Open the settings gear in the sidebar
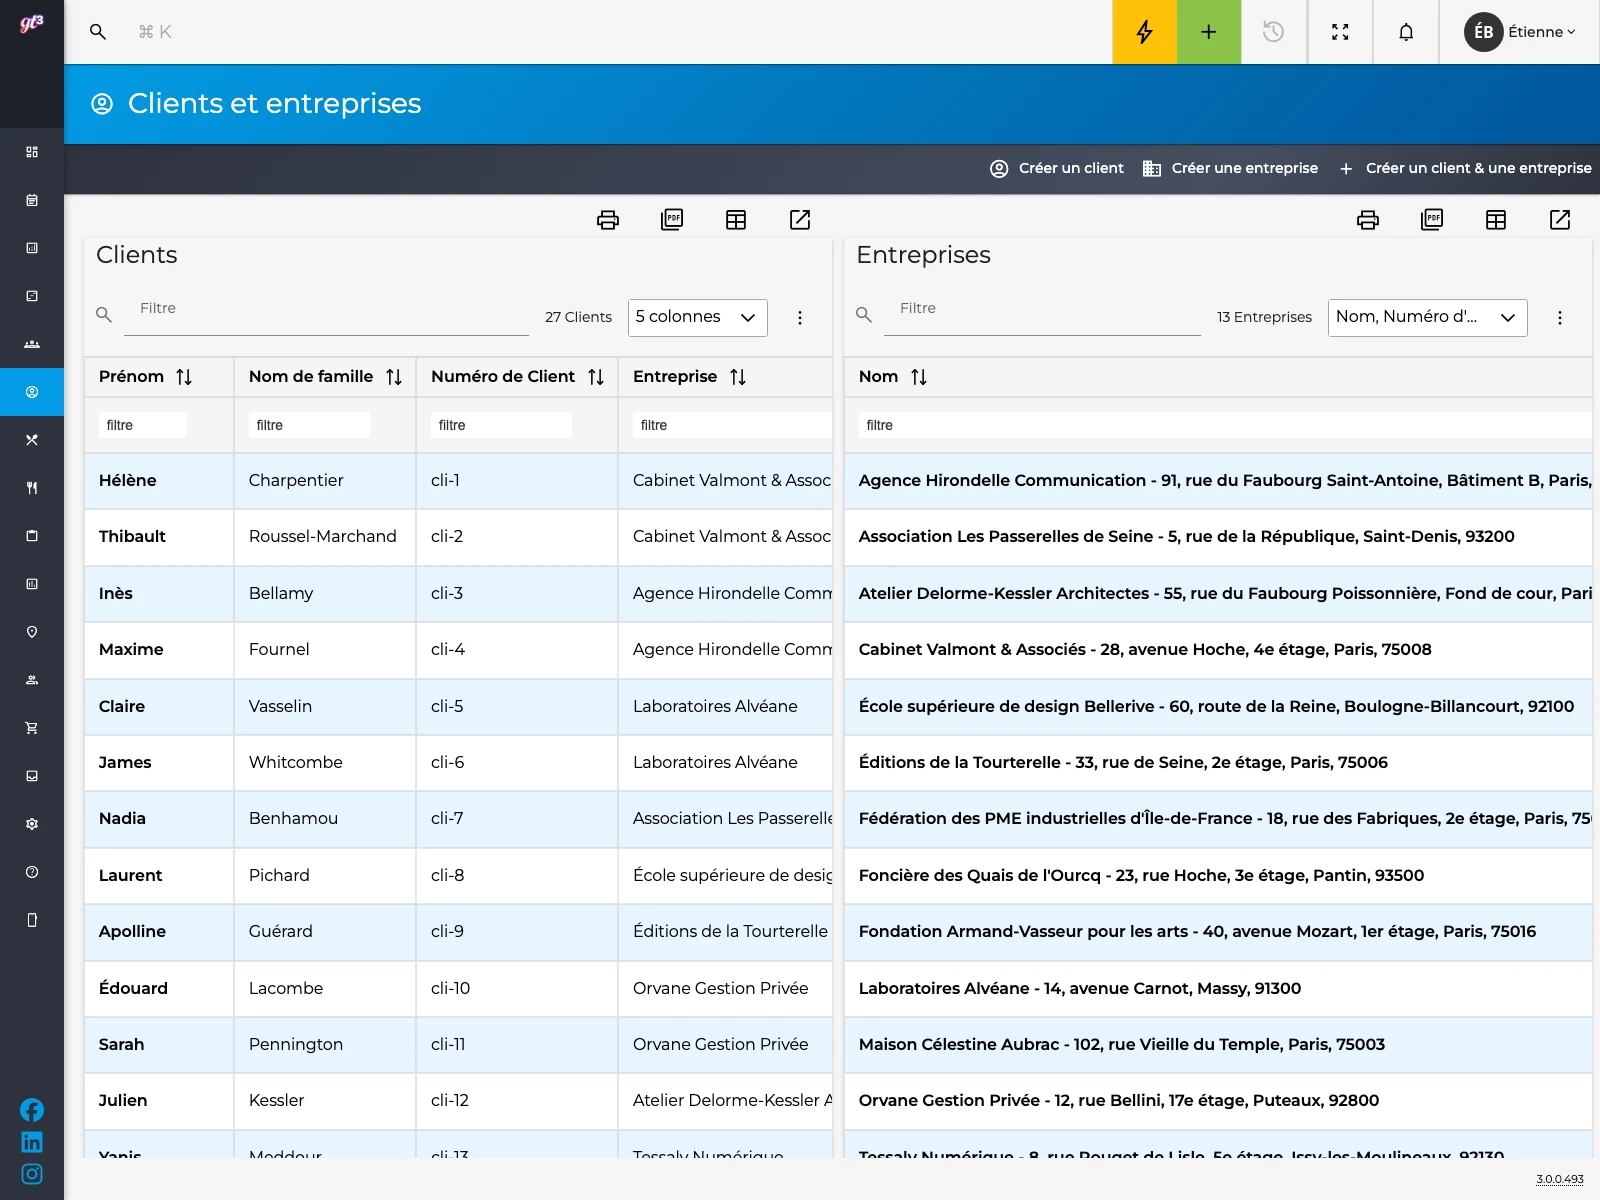Screen dimensions: 1600x1200 [32, 824]
